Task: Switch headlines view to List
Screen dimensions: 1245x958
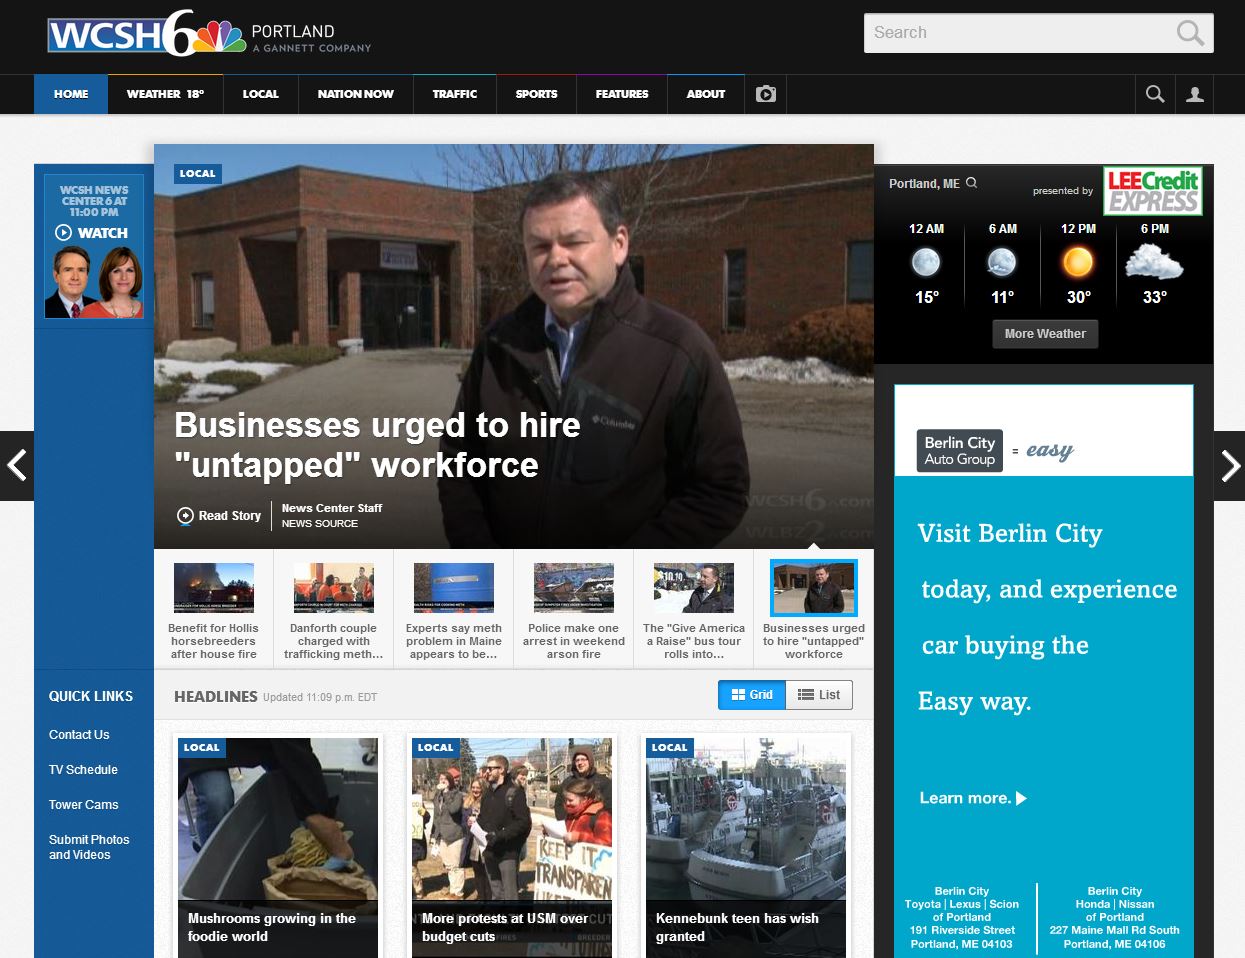Action: point(819,694)
